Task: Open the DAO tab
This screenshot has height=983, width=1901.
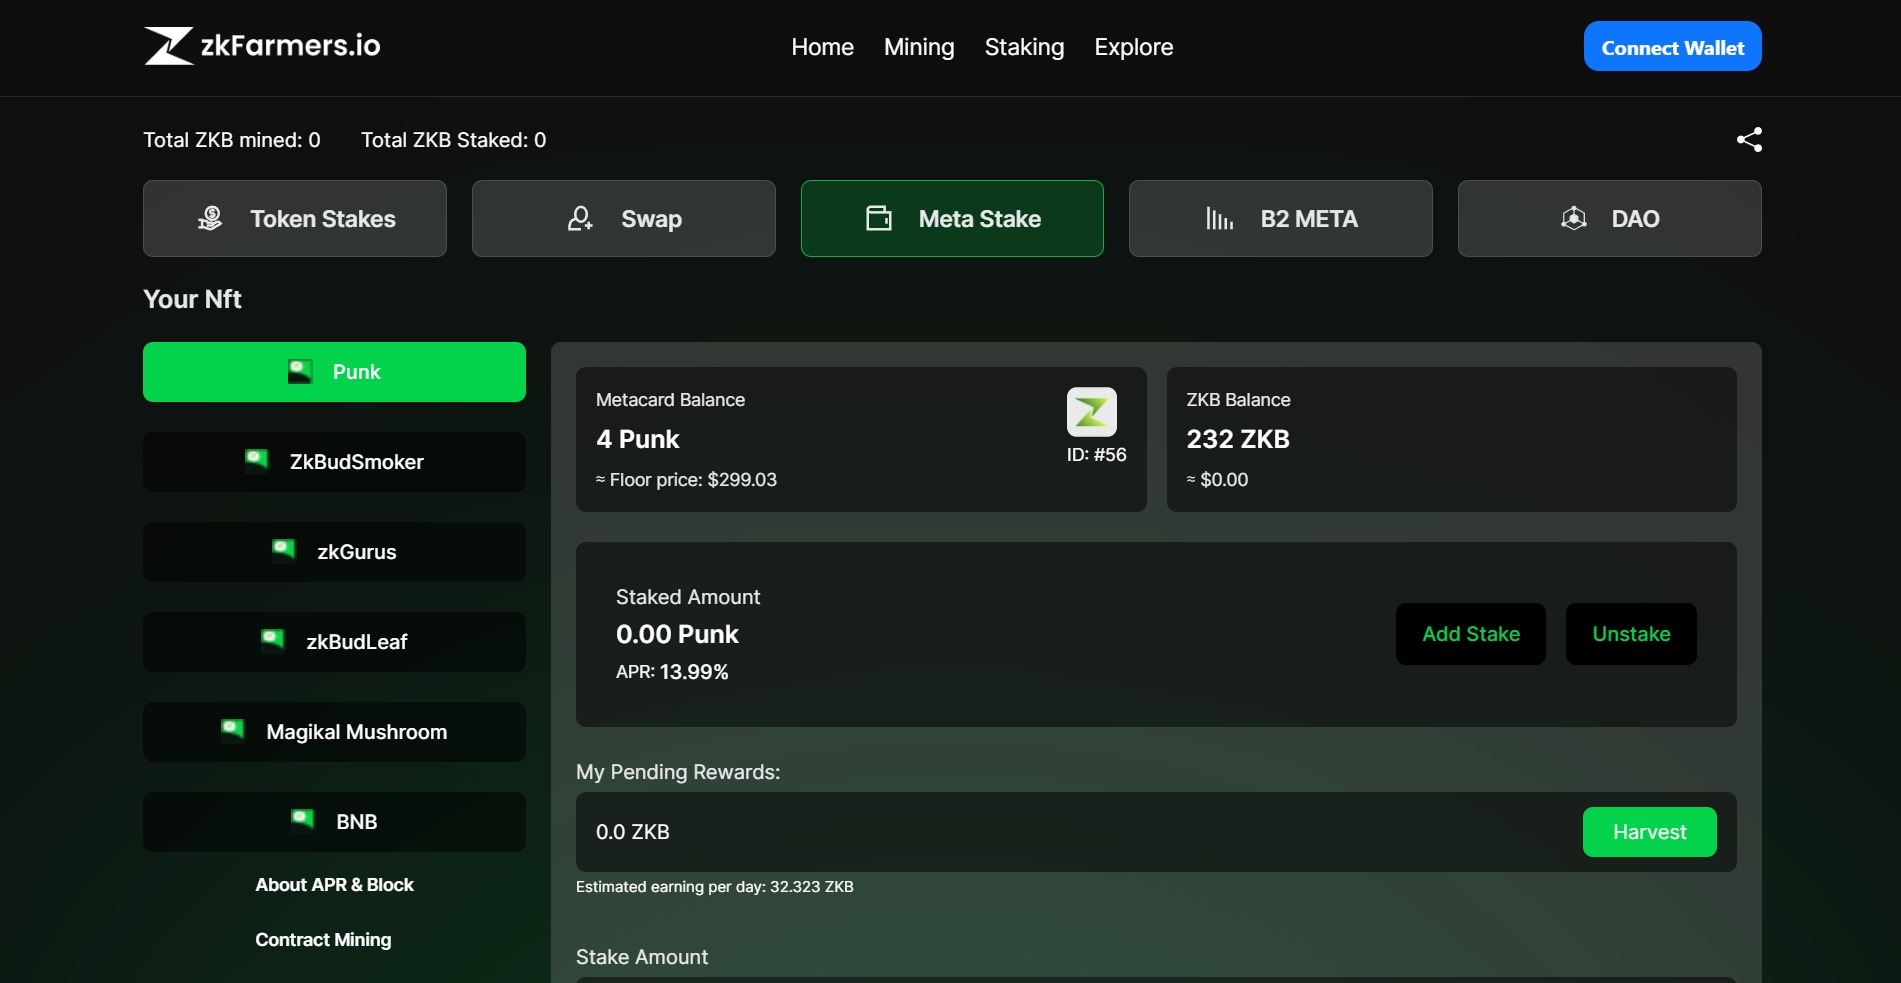Action: click(1610, 219)
